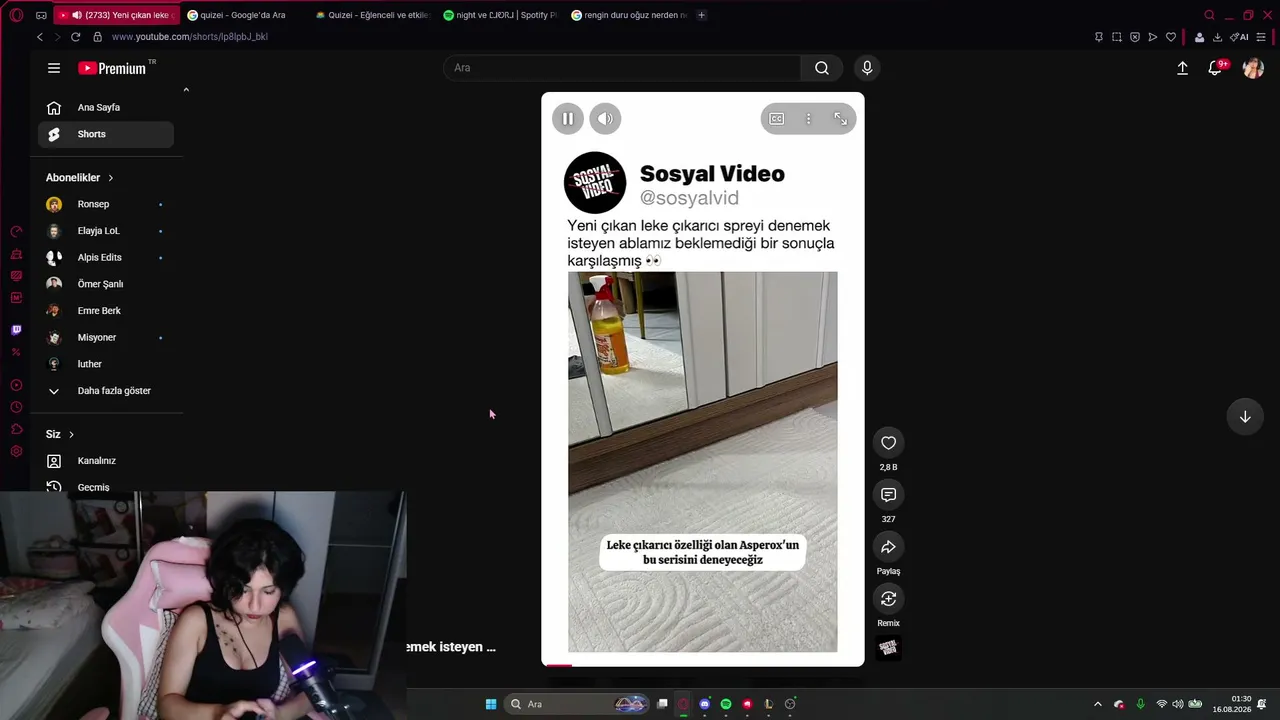Open the Opera GX main menu

pos(16,15)
